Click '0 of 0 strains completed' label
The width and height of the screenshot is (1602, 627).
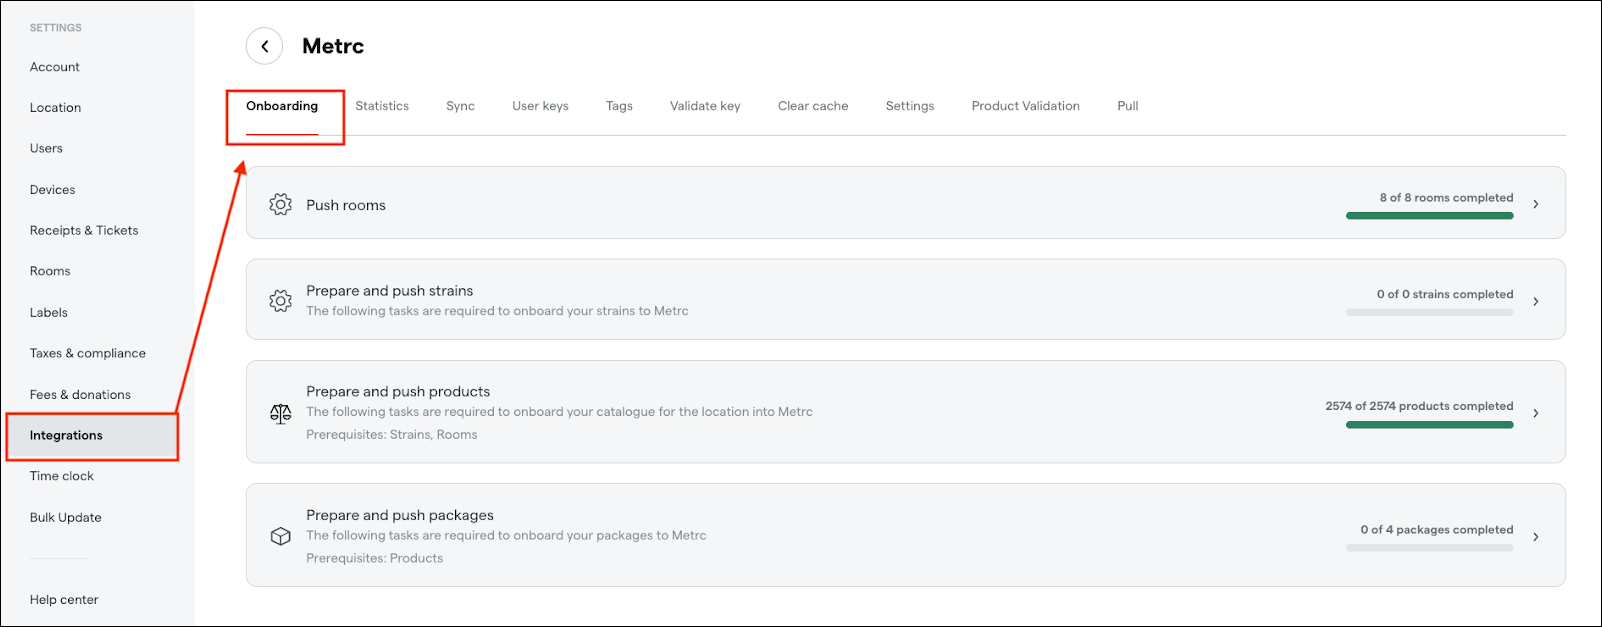pos(1445,294)
